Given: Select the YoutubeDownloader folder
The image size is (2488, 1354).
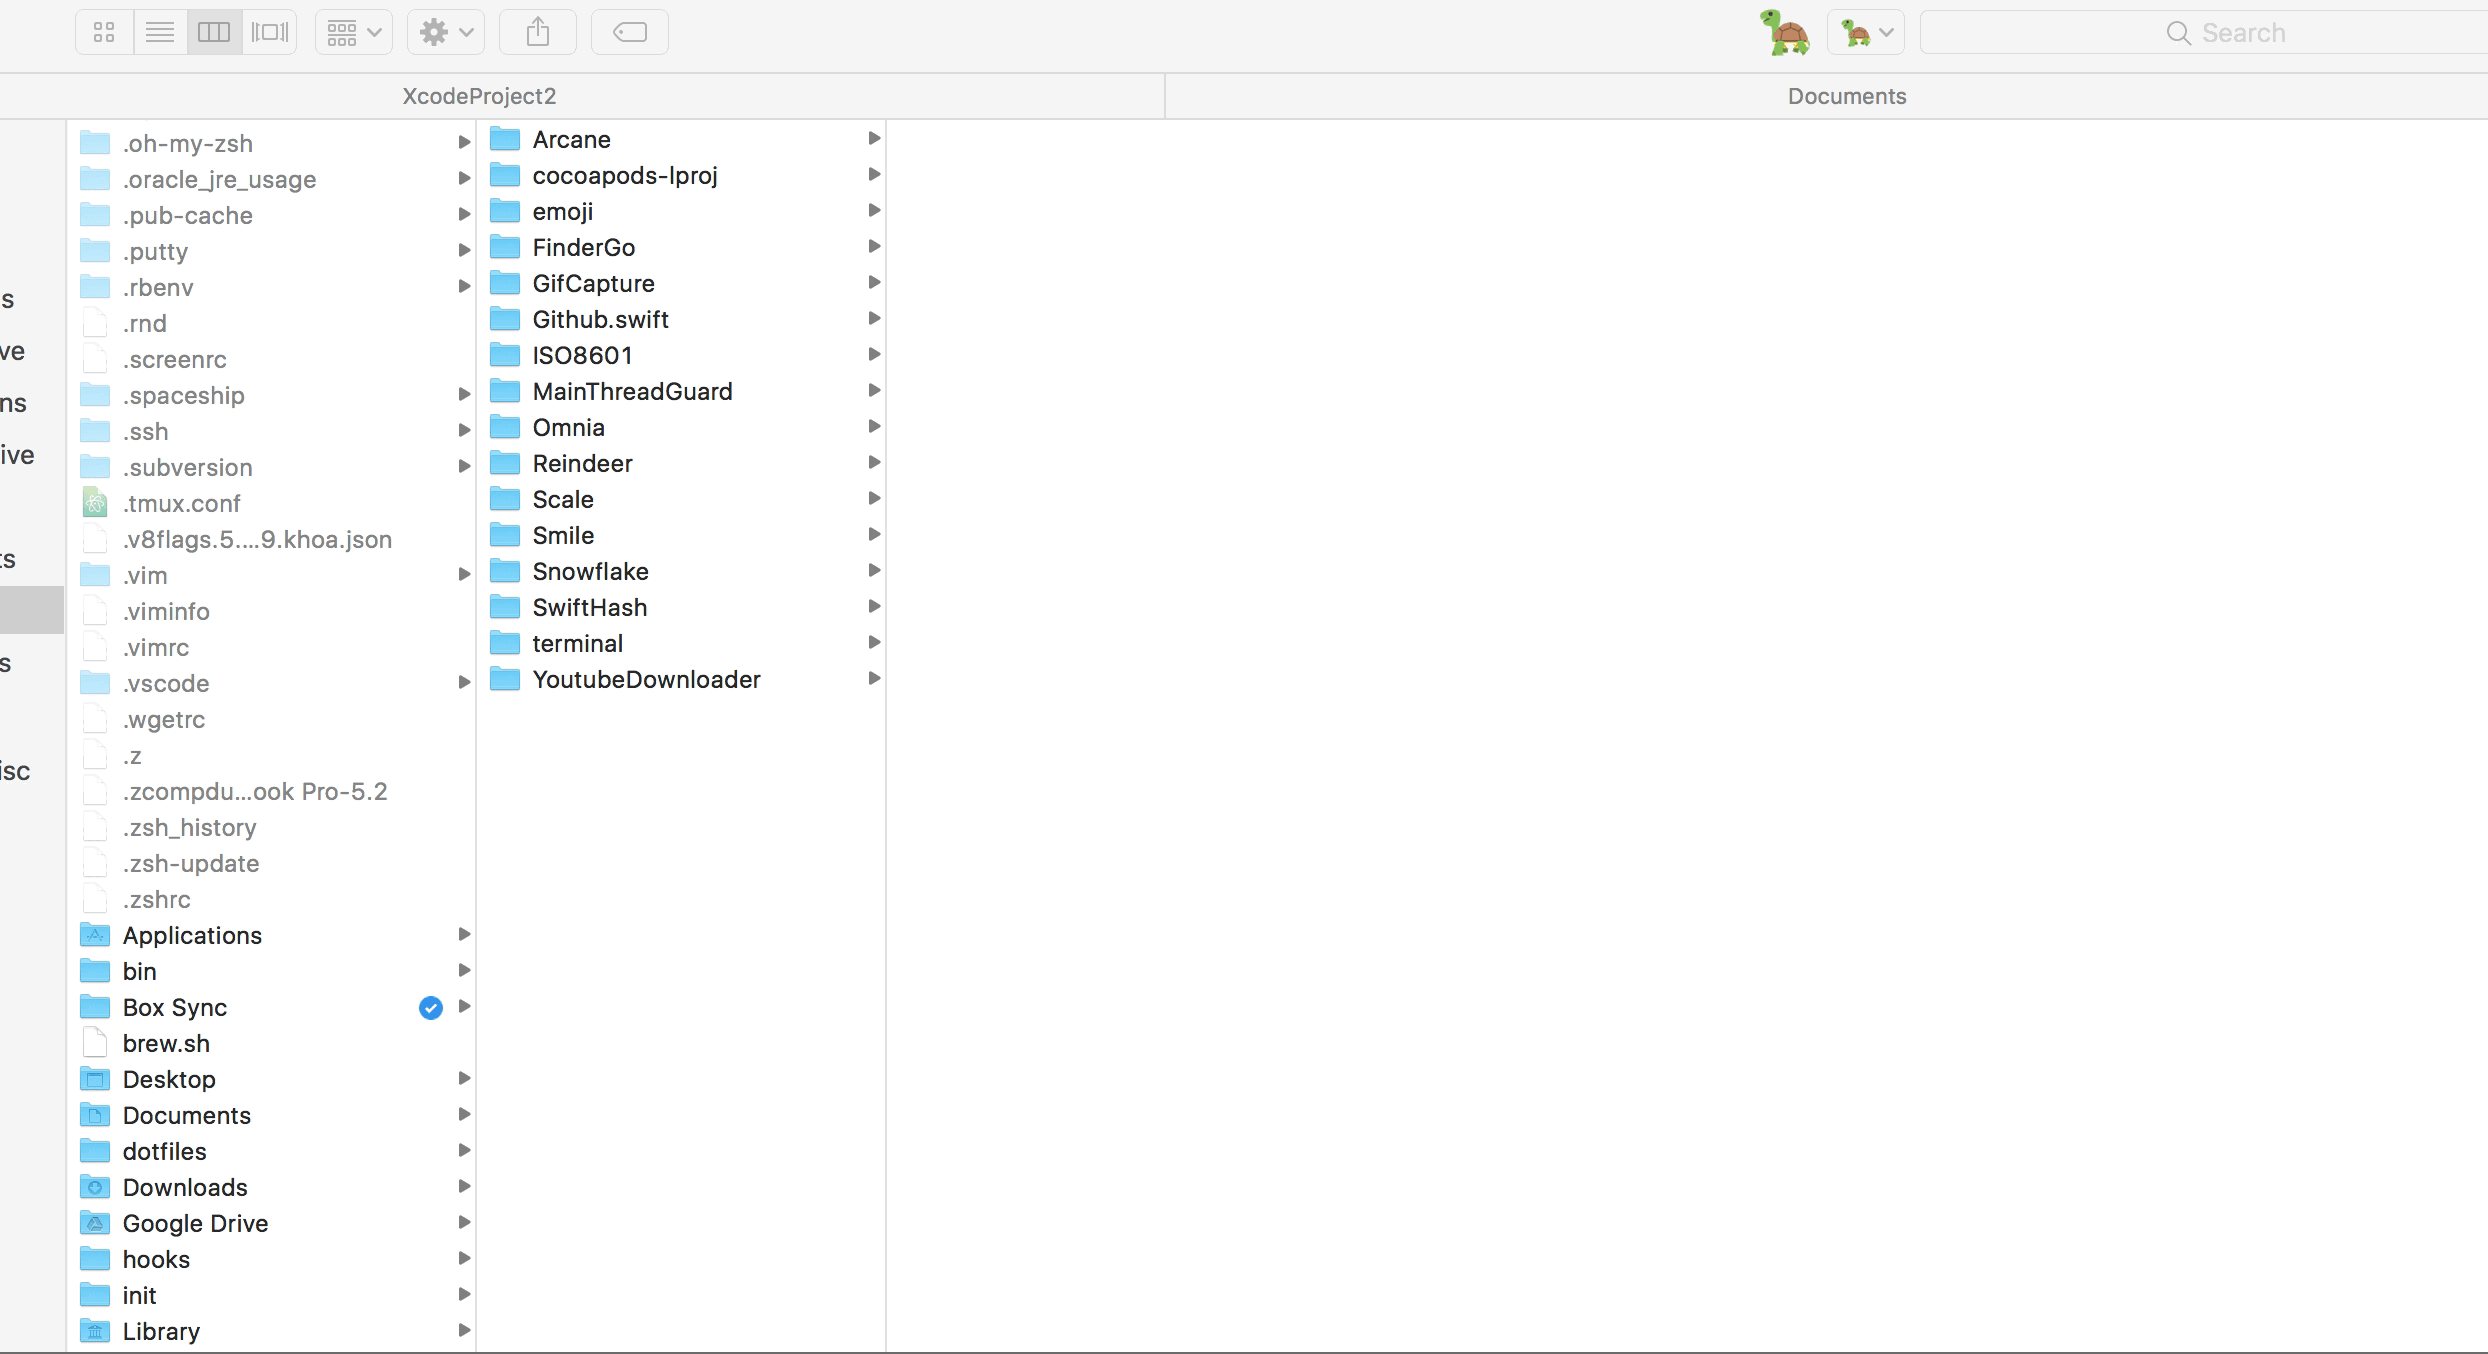Looking at the screenshot, I should [646, 680].
